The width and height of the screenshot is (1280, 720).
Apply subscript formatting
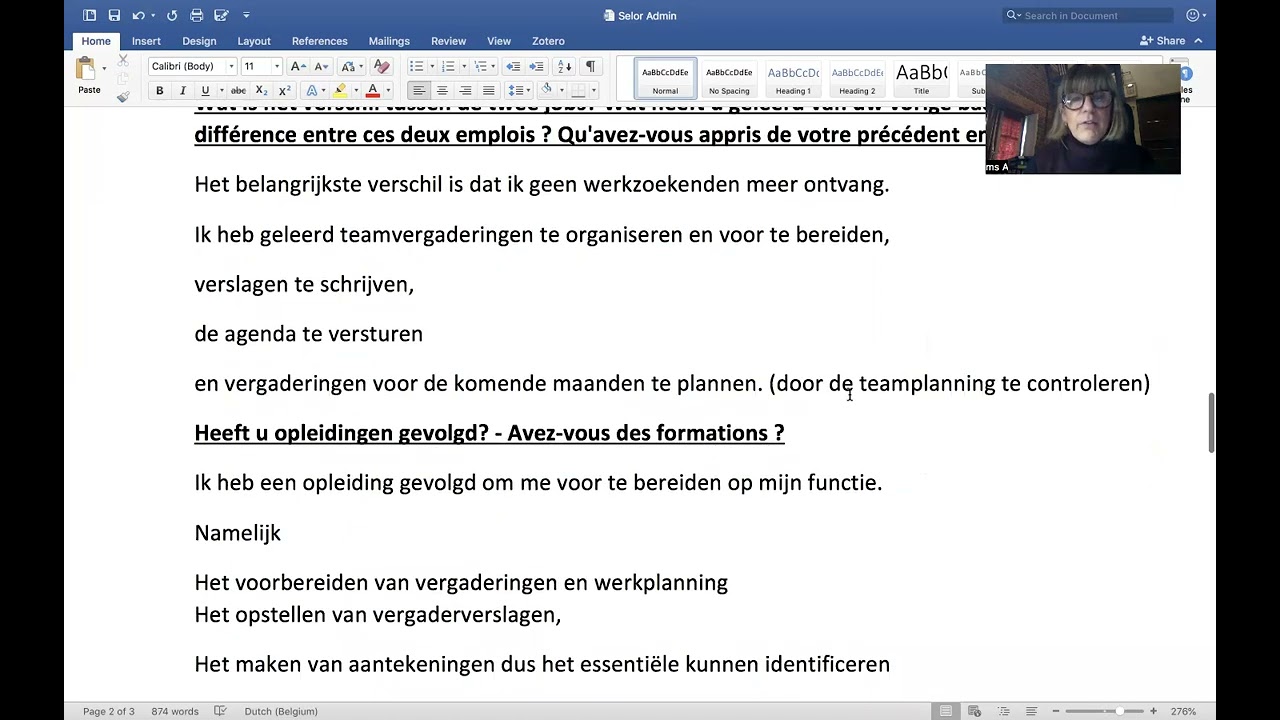[262, 91]
